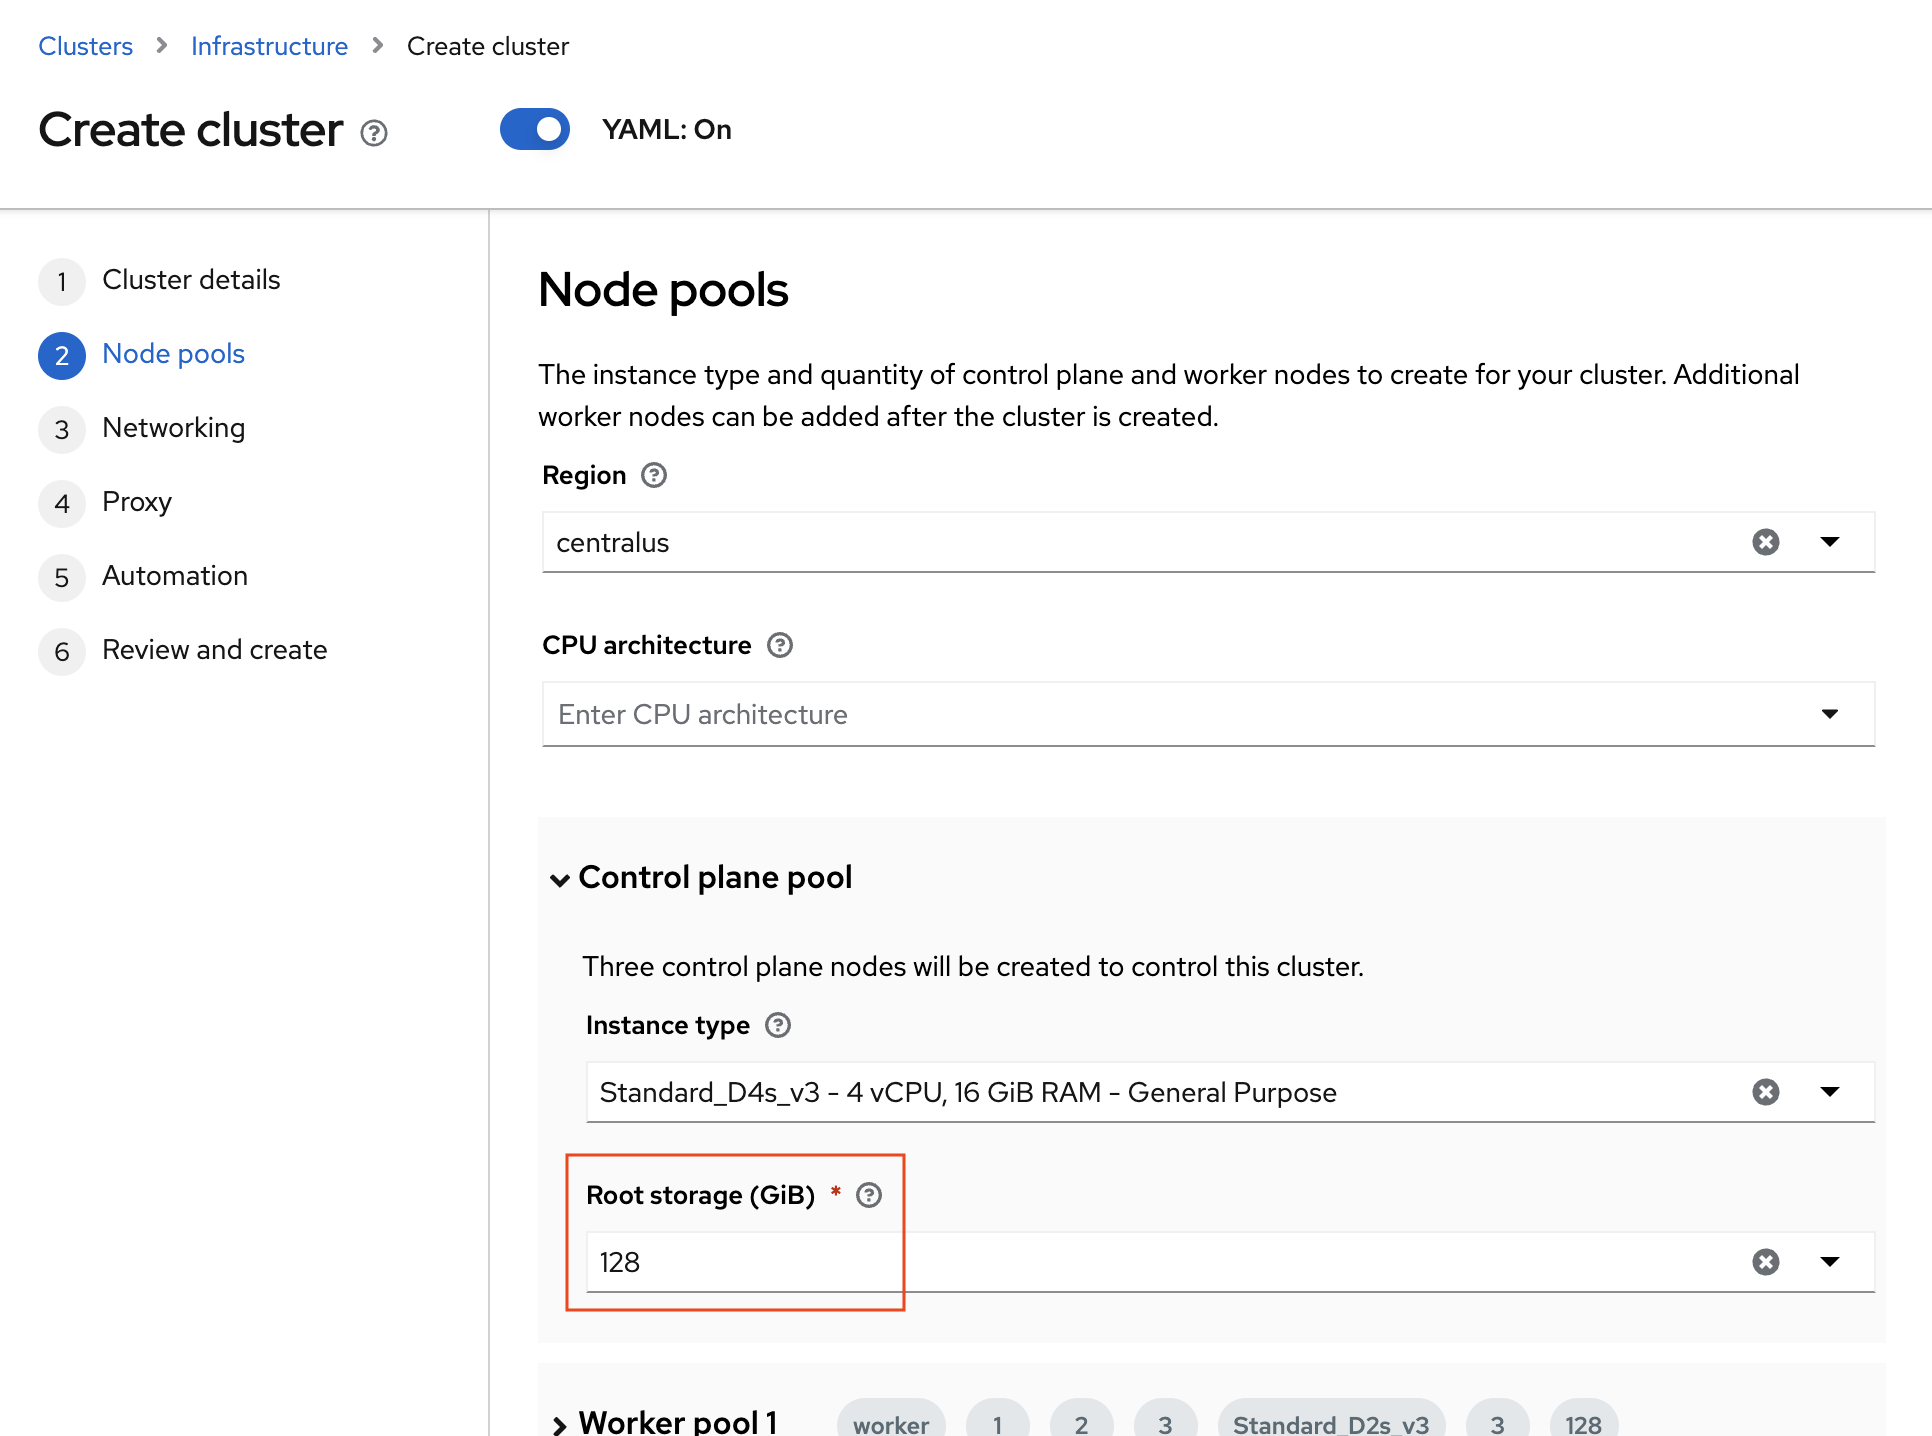Viewport: 1932px width, 1436px height.
Task: Open the Instance type dropdown arrow
Action: 1830,1092
